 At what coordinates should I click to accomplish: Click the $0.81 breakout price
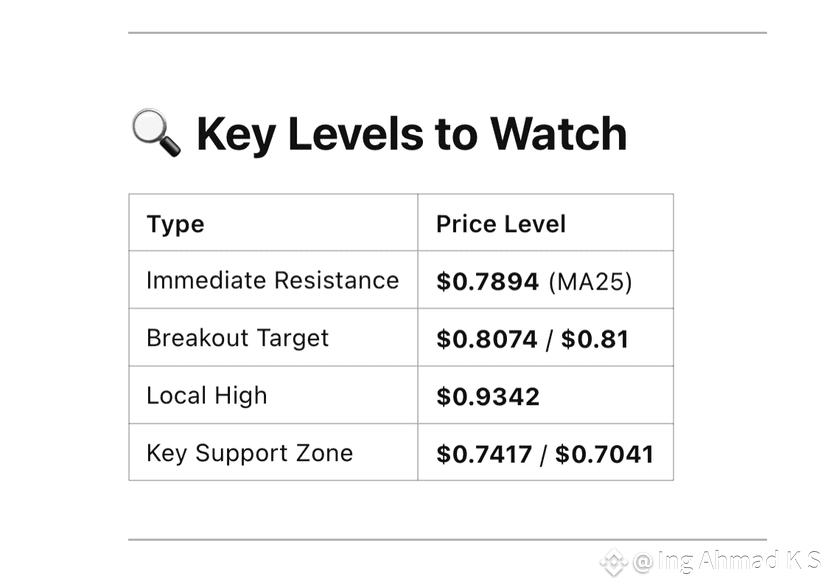tap(595, 339)
